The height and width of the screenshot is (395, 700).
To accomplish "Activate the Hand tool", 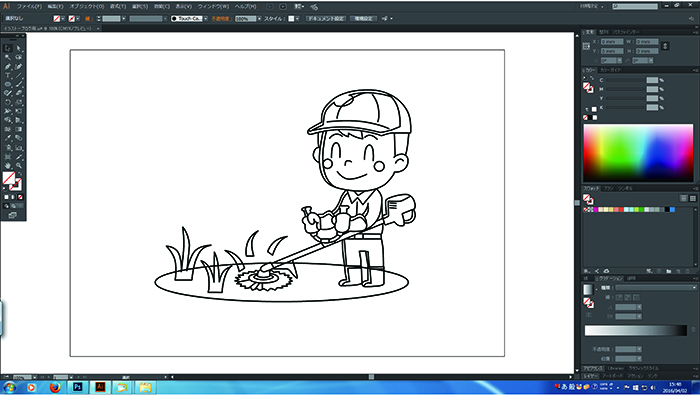I will click(x=8, y=166).
